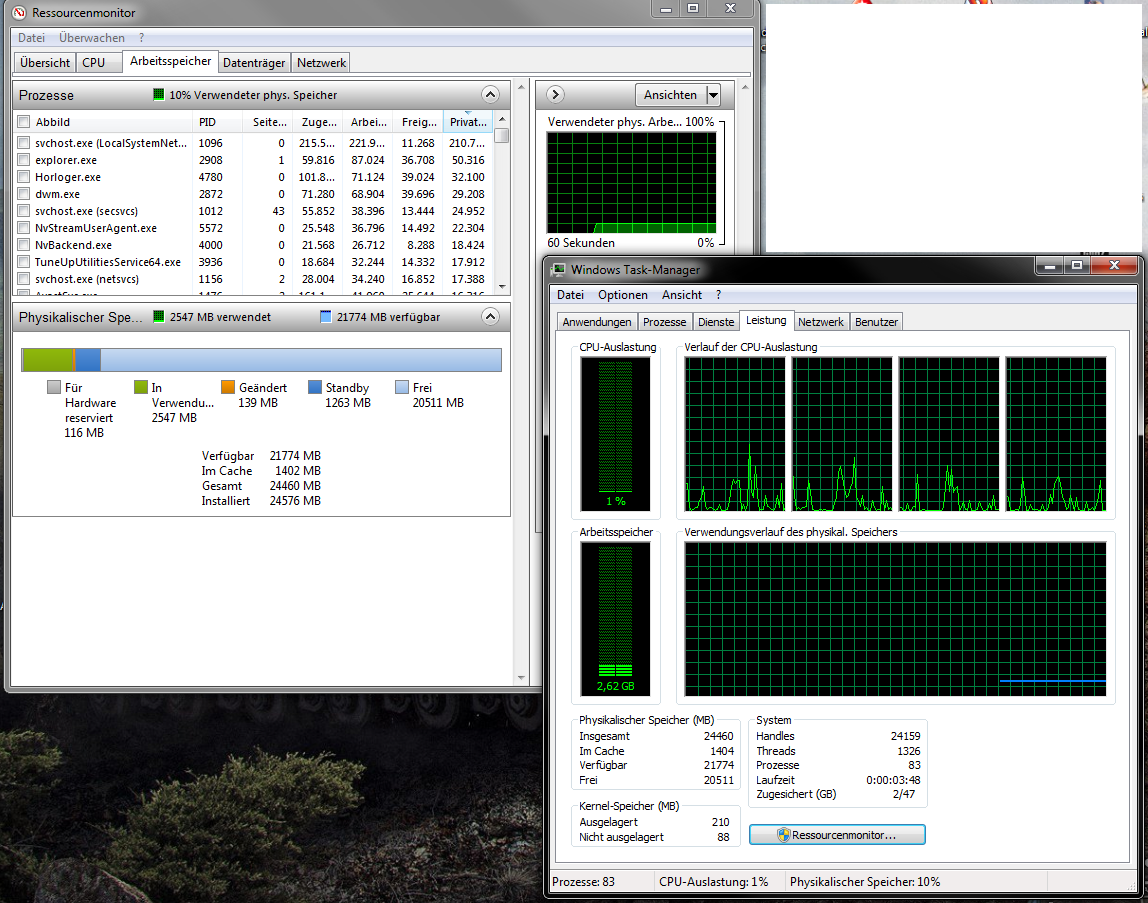Collapse the Prozesse section
Image resolution: width=1148 pixels, height=903 pixels.
click(x=491, y=94)
